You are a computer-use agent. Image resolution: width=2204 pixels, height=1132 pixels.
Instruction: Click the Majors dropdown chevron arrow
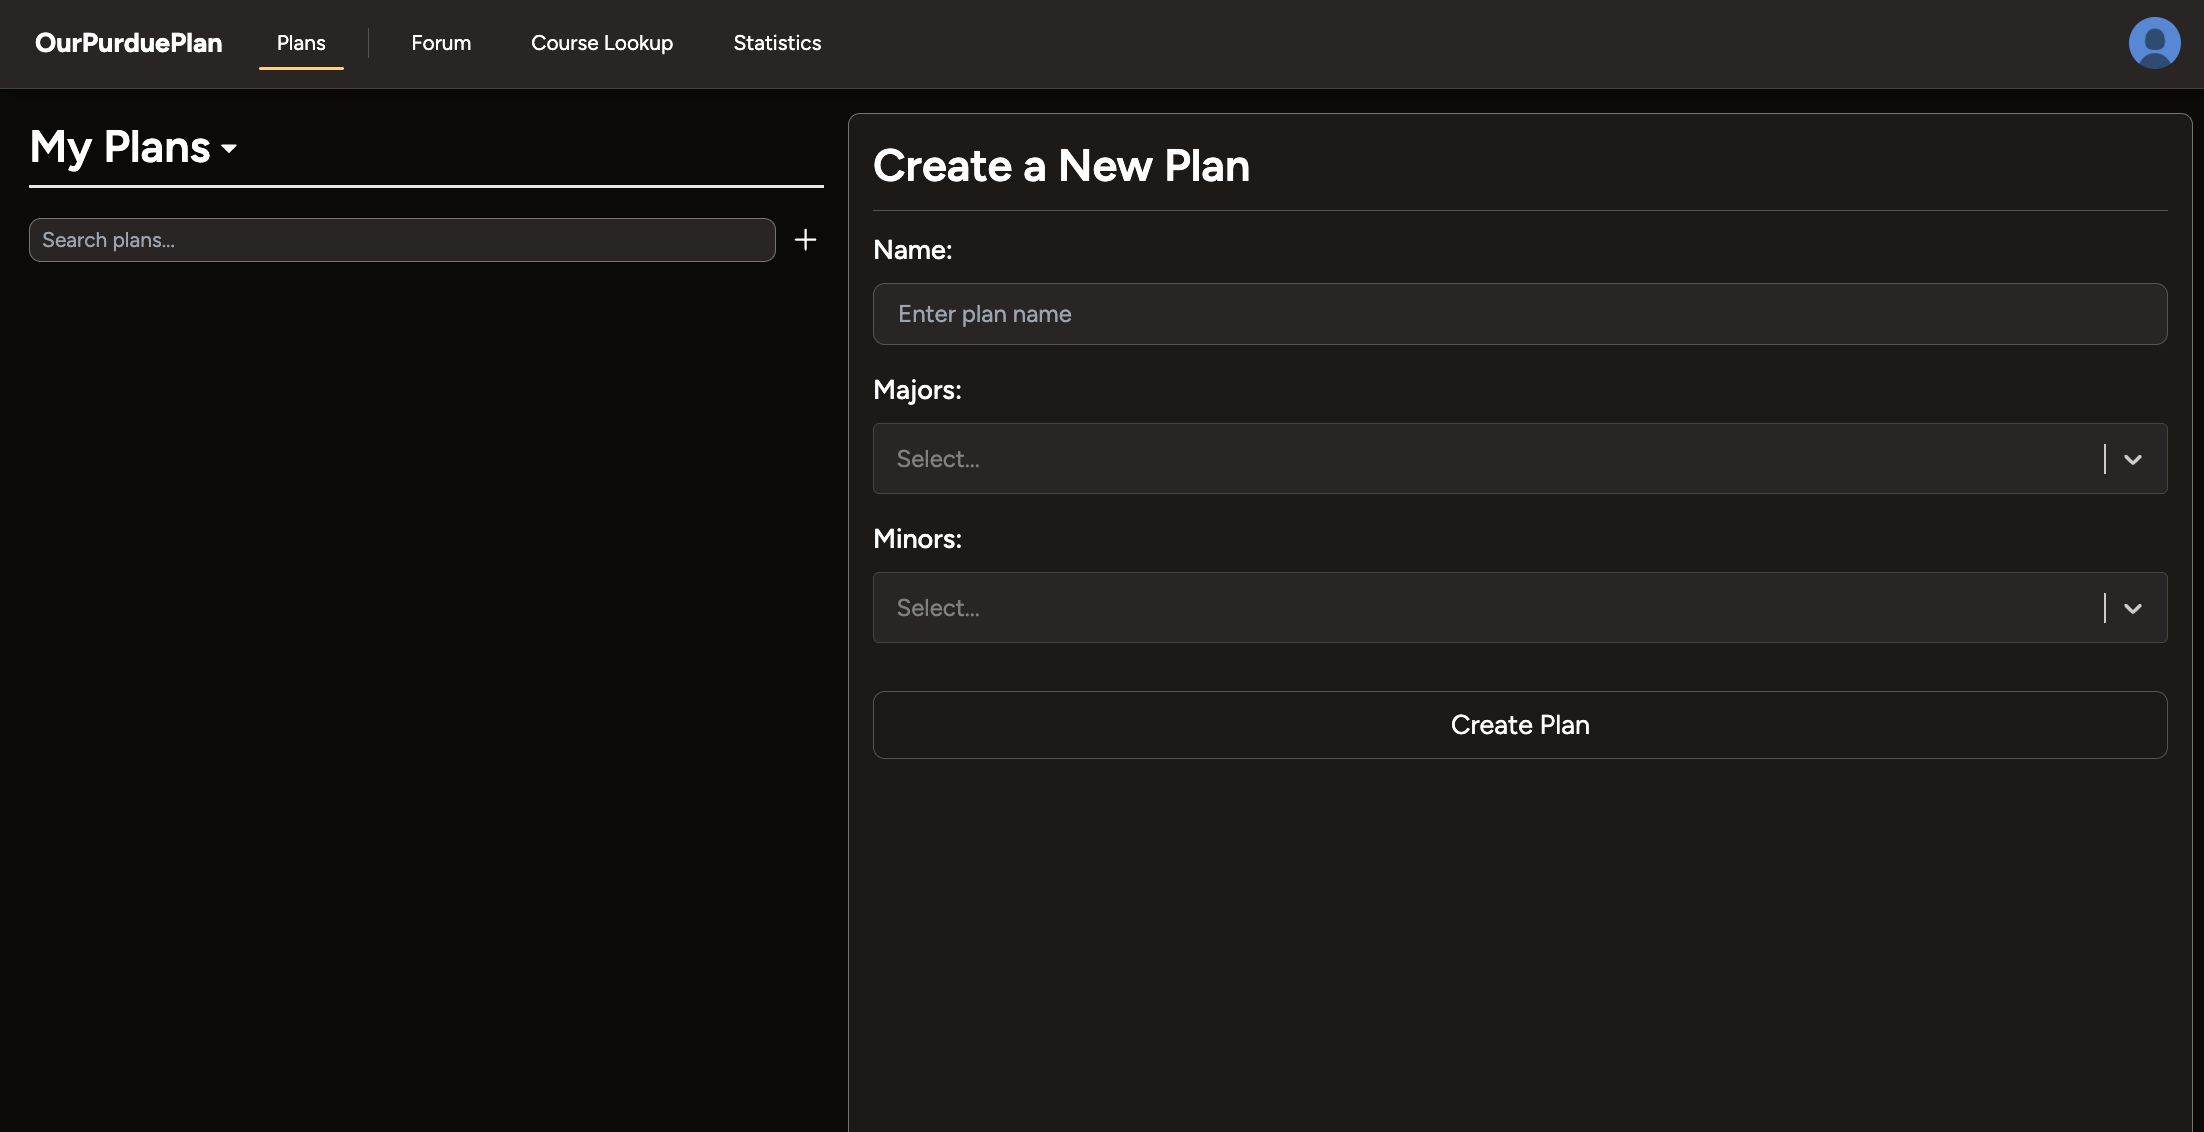coord(2132,459)
